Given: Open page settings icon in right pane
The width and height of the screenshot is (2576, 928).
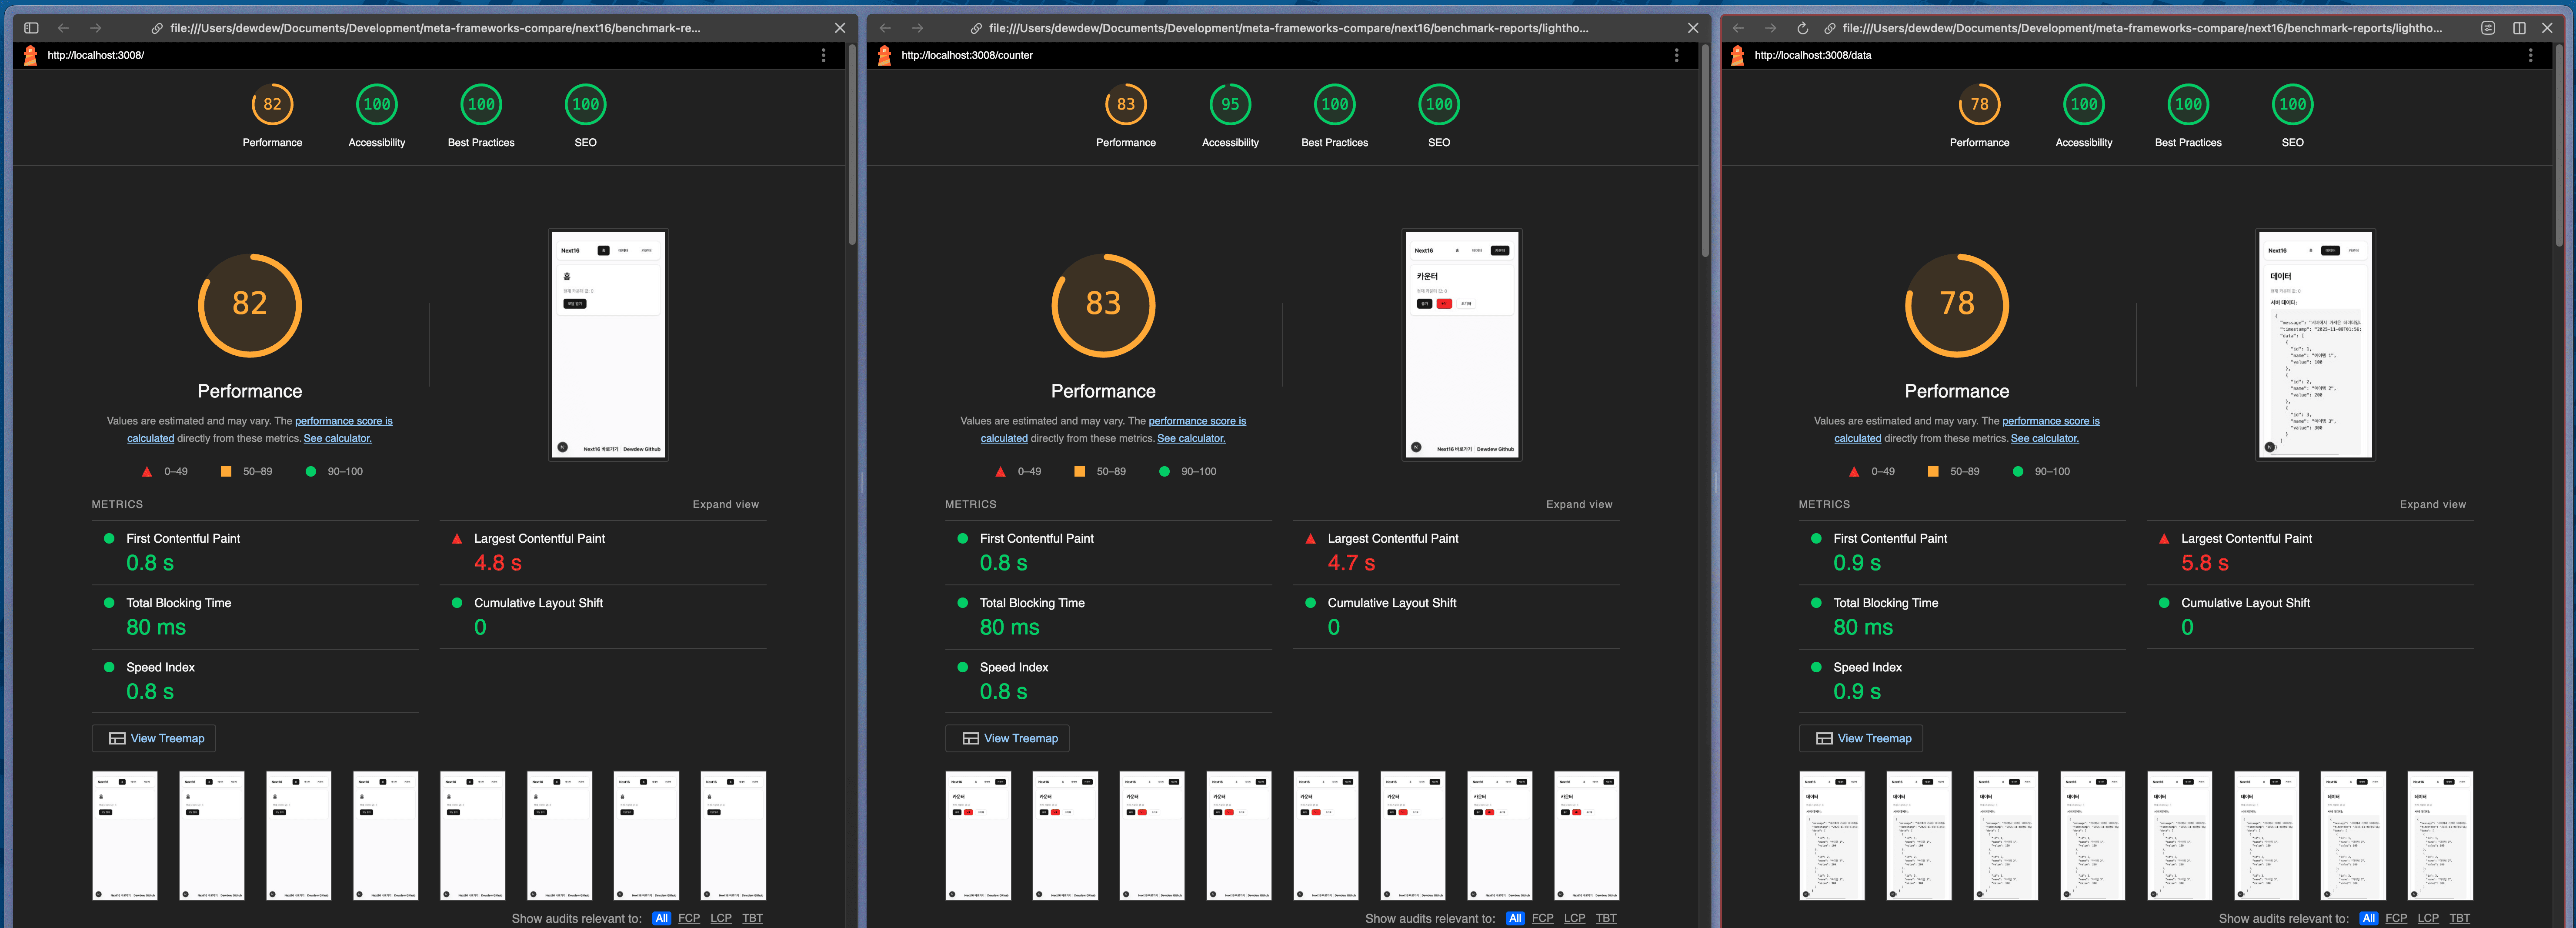Looking at the screenshot, I should point(2488,28).
